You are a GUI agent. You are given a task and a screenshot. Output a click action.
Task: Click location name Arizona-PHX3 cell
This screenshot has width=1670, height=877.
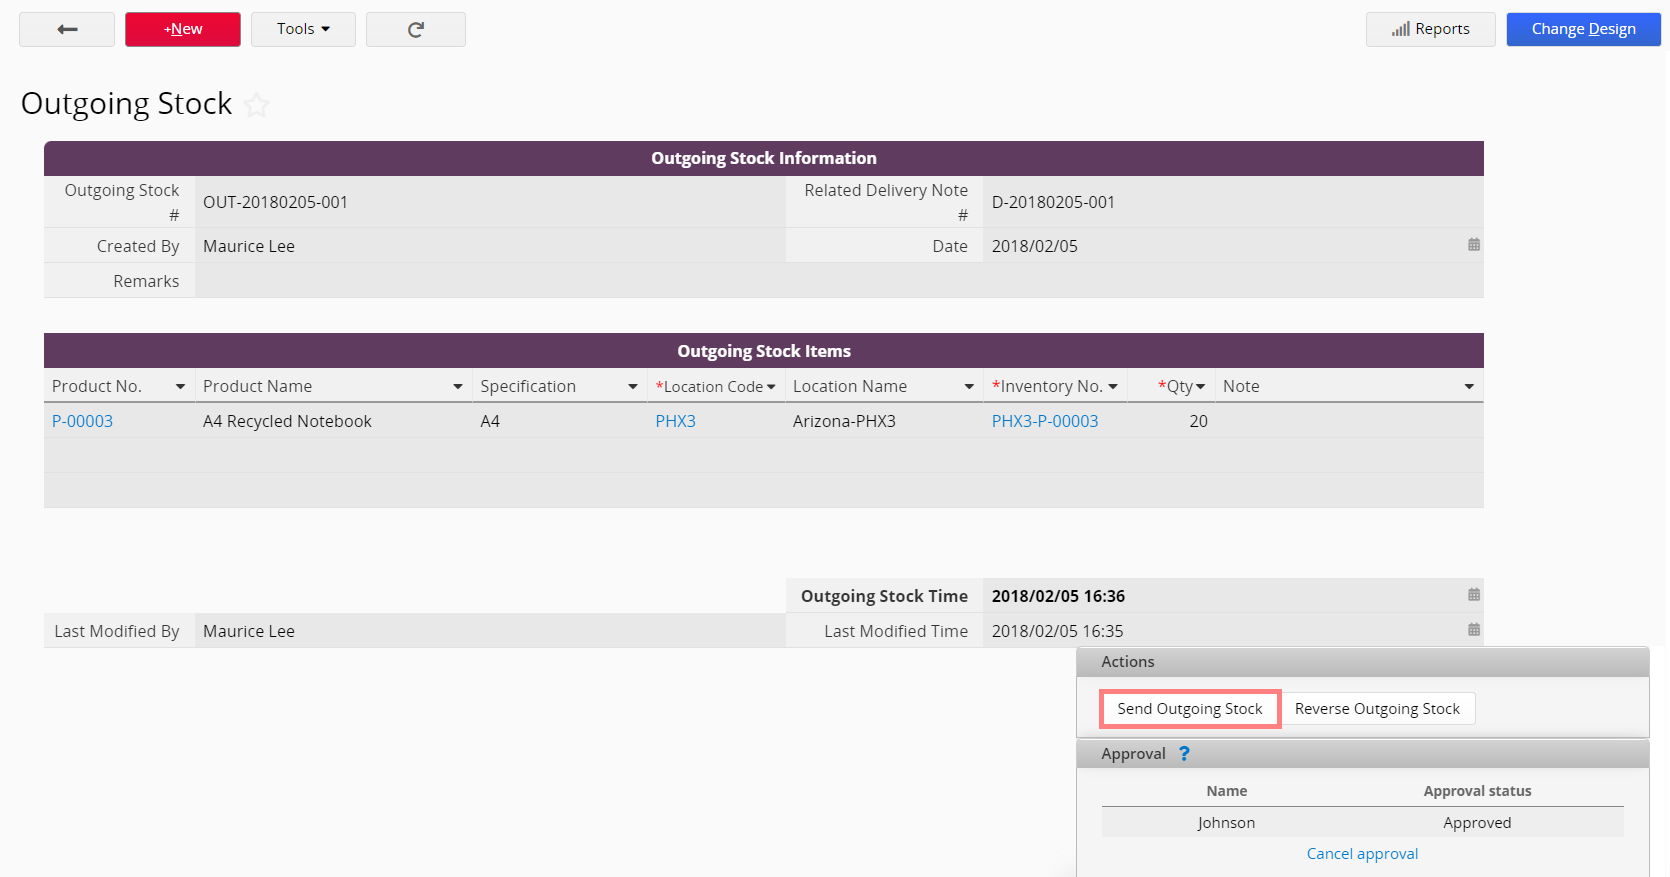(x=844, y=421)
